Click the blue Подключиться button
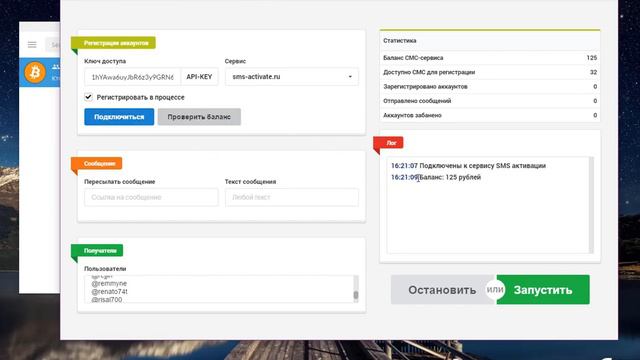Viewport: 640px width, 360px height. coord(119,117)
